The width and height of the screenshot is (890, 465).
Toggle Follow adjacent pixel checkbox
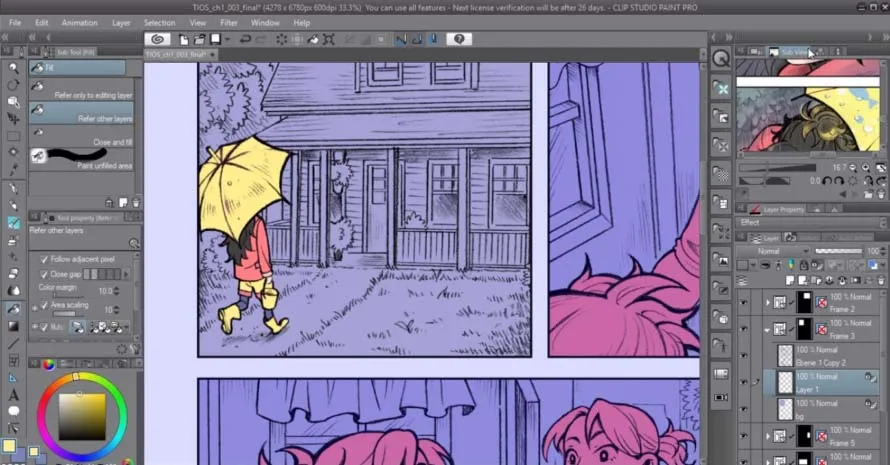tap(44, 259)
